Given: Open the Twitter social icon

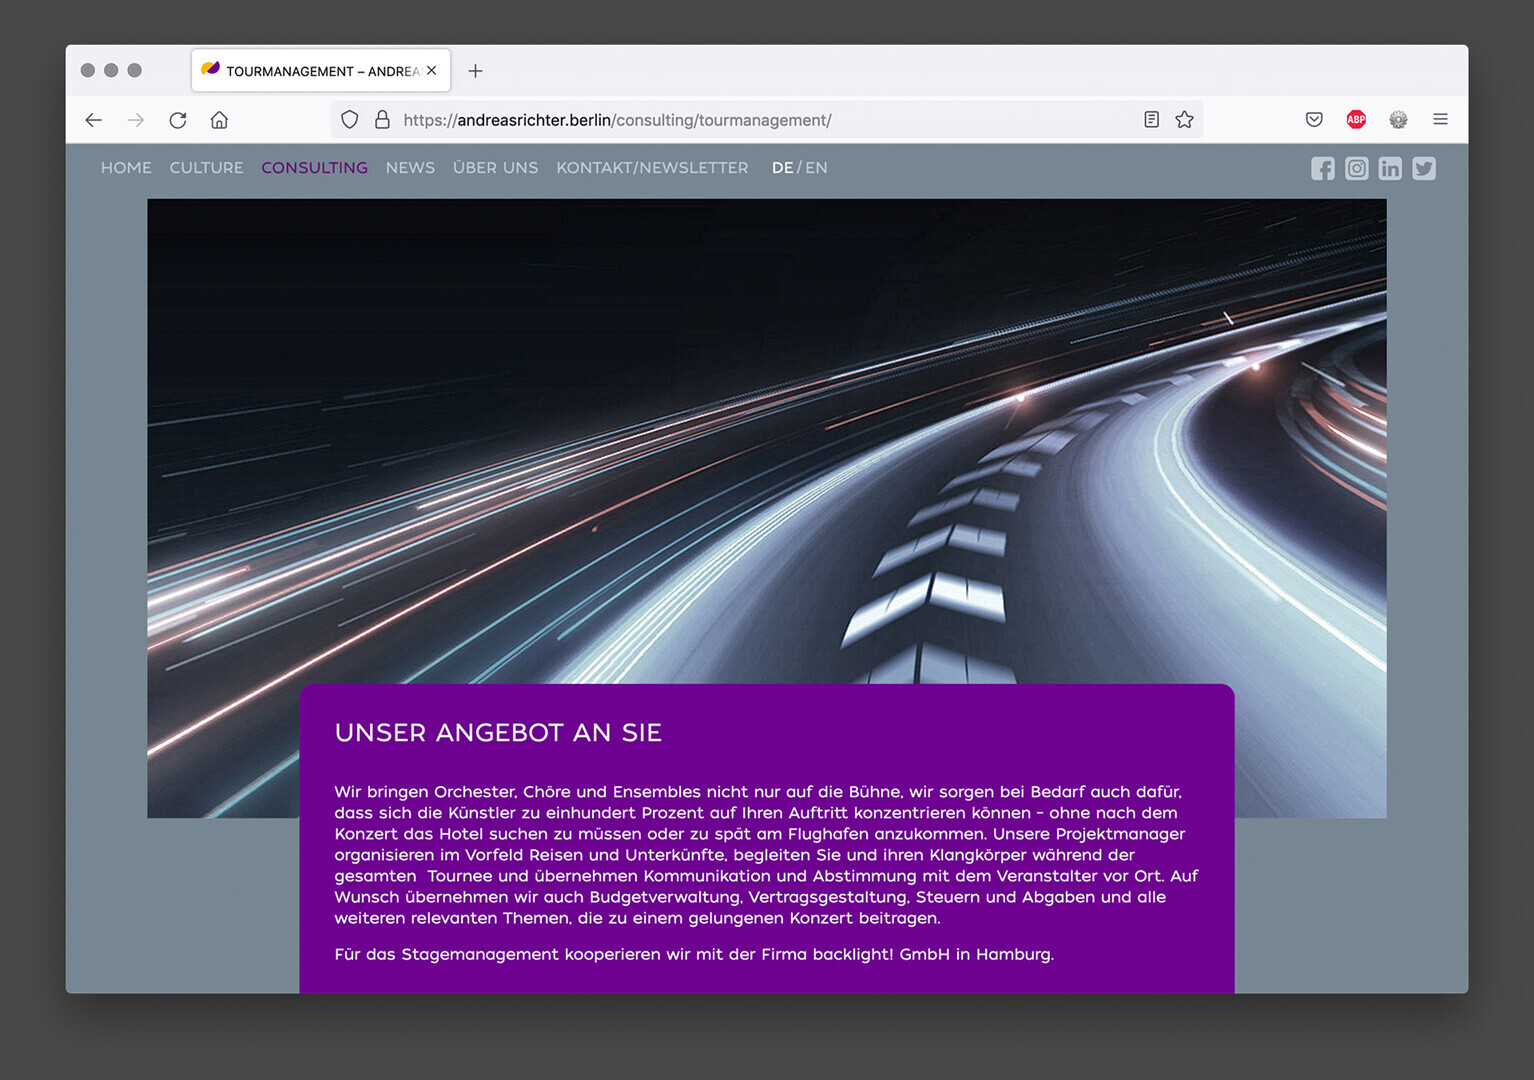Looking at the screenshot, I should point(1424,169).
